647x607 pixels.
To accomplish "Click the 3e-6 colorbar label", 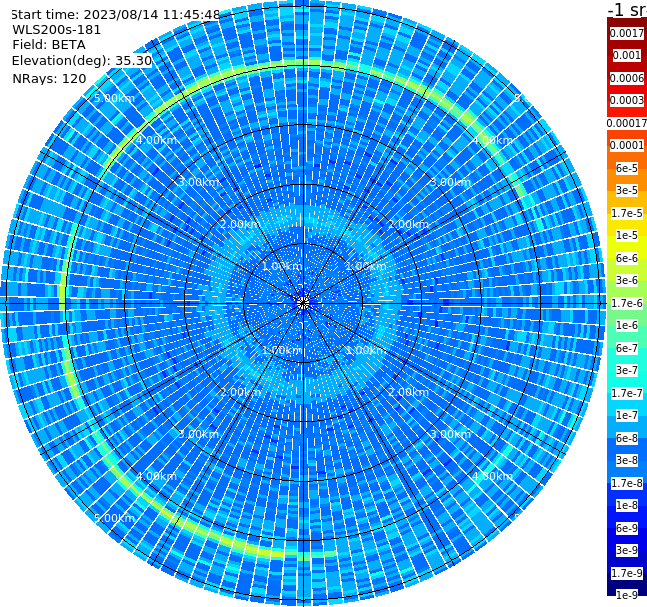I will [x=627, y=280].
